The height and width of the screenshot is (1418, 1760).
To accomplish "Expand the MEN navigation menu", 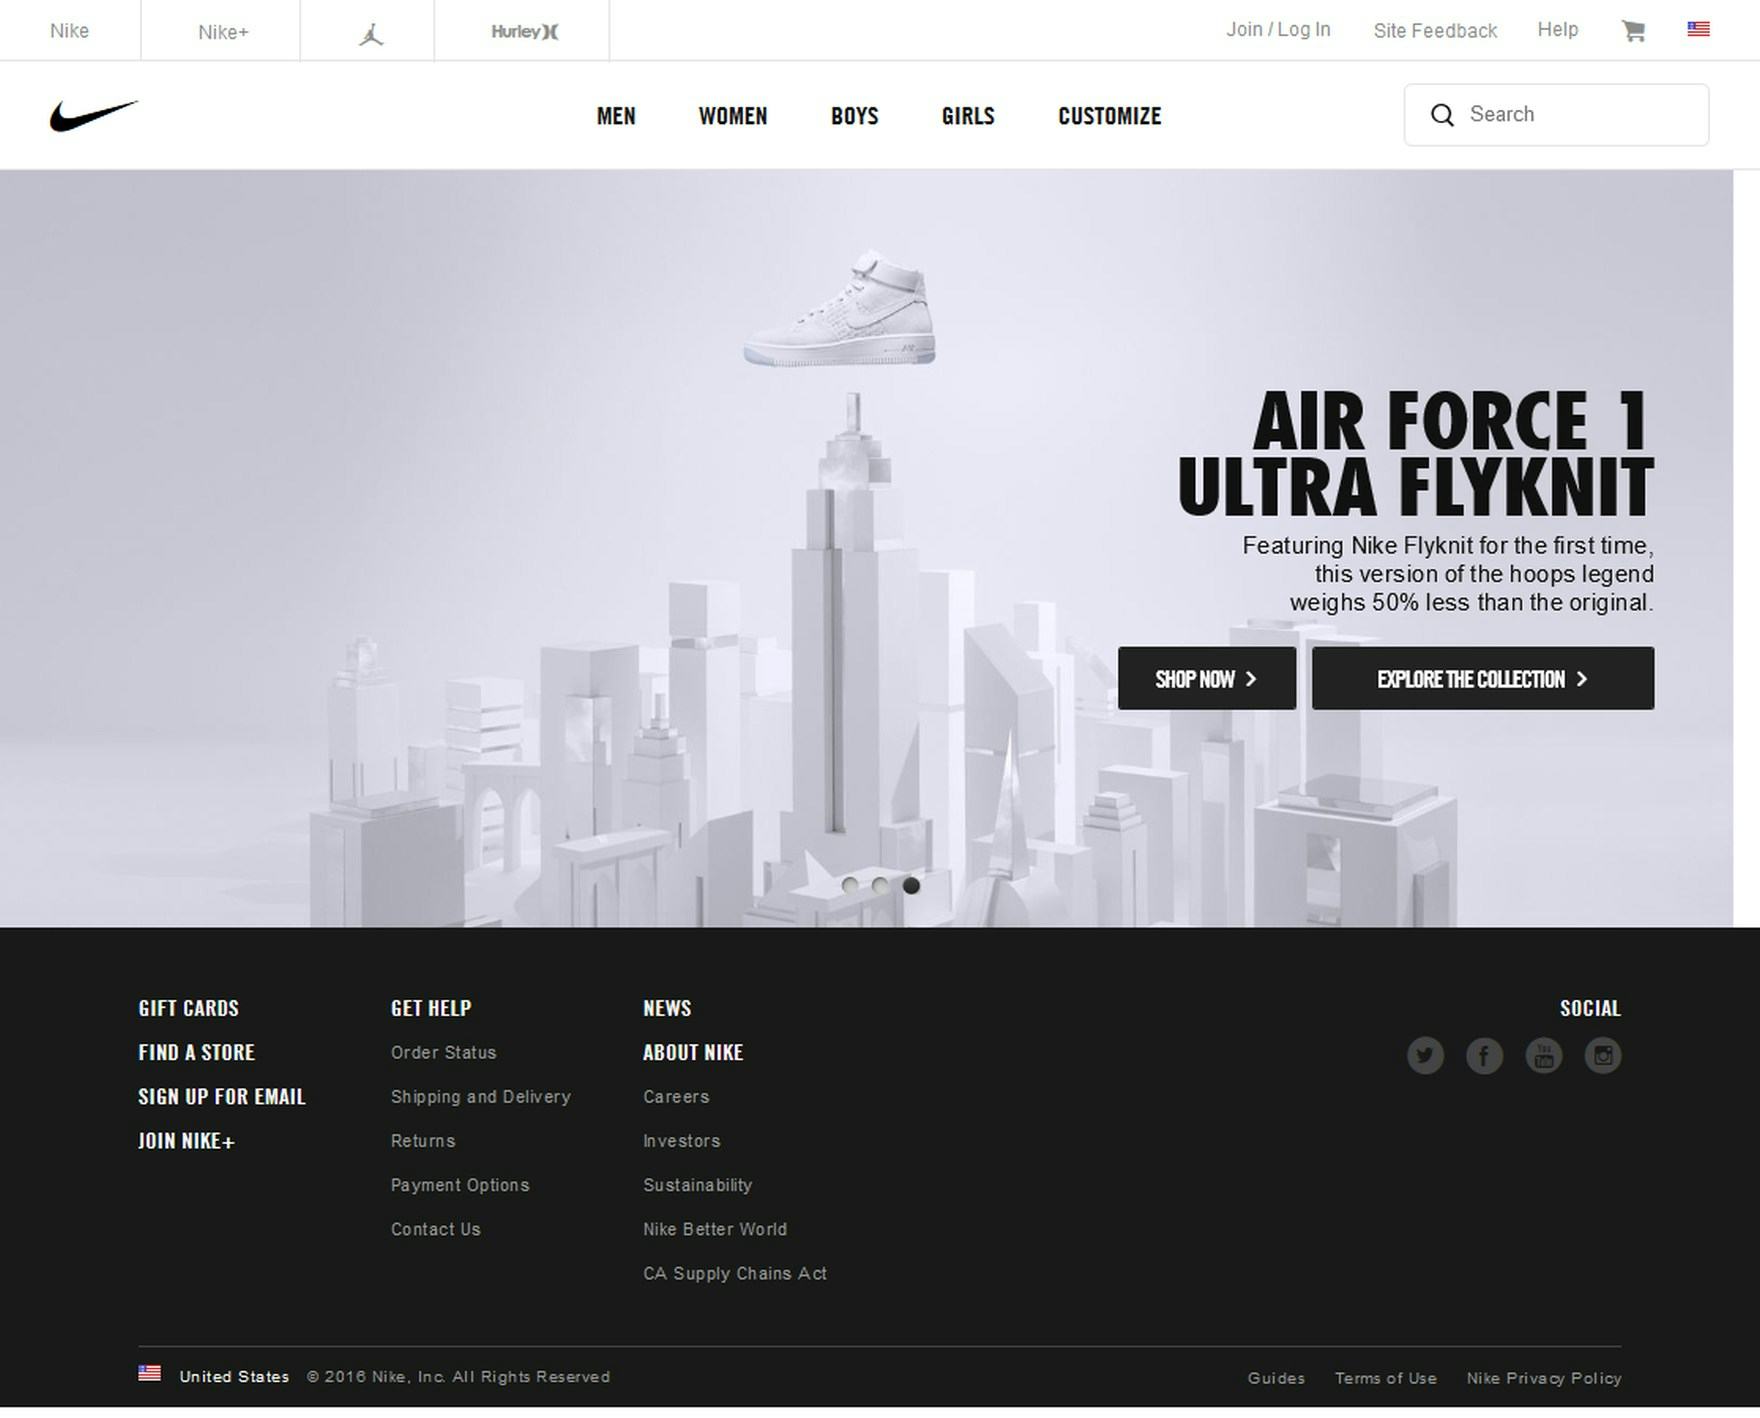I will pos(616,116).
